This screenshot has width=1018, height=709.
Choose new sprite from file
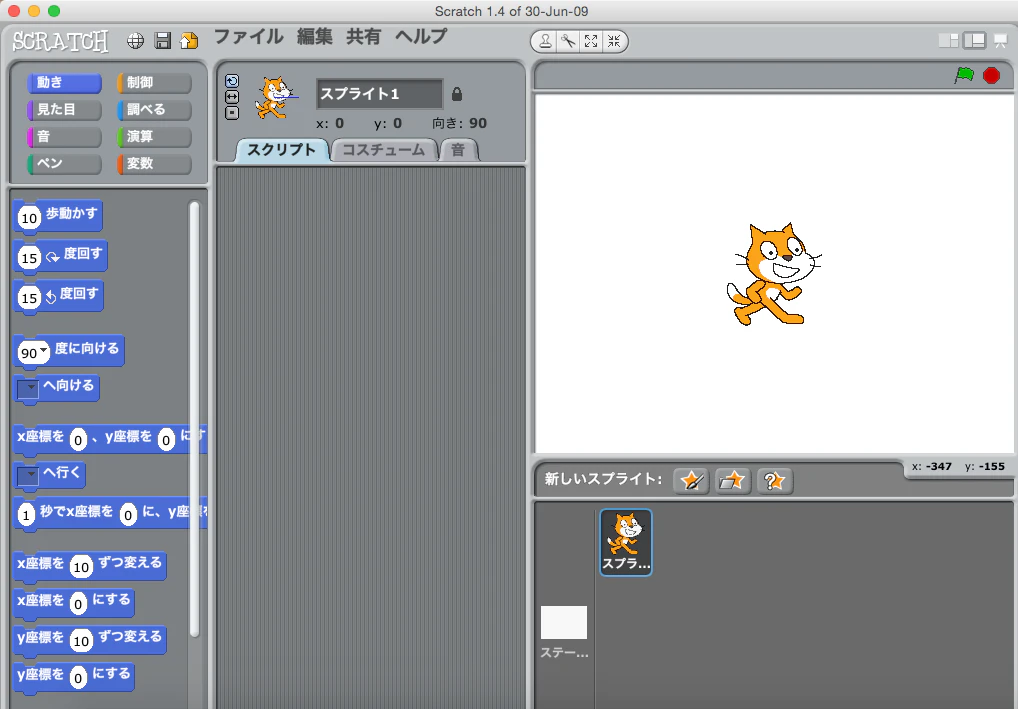(x=732, y=481)
